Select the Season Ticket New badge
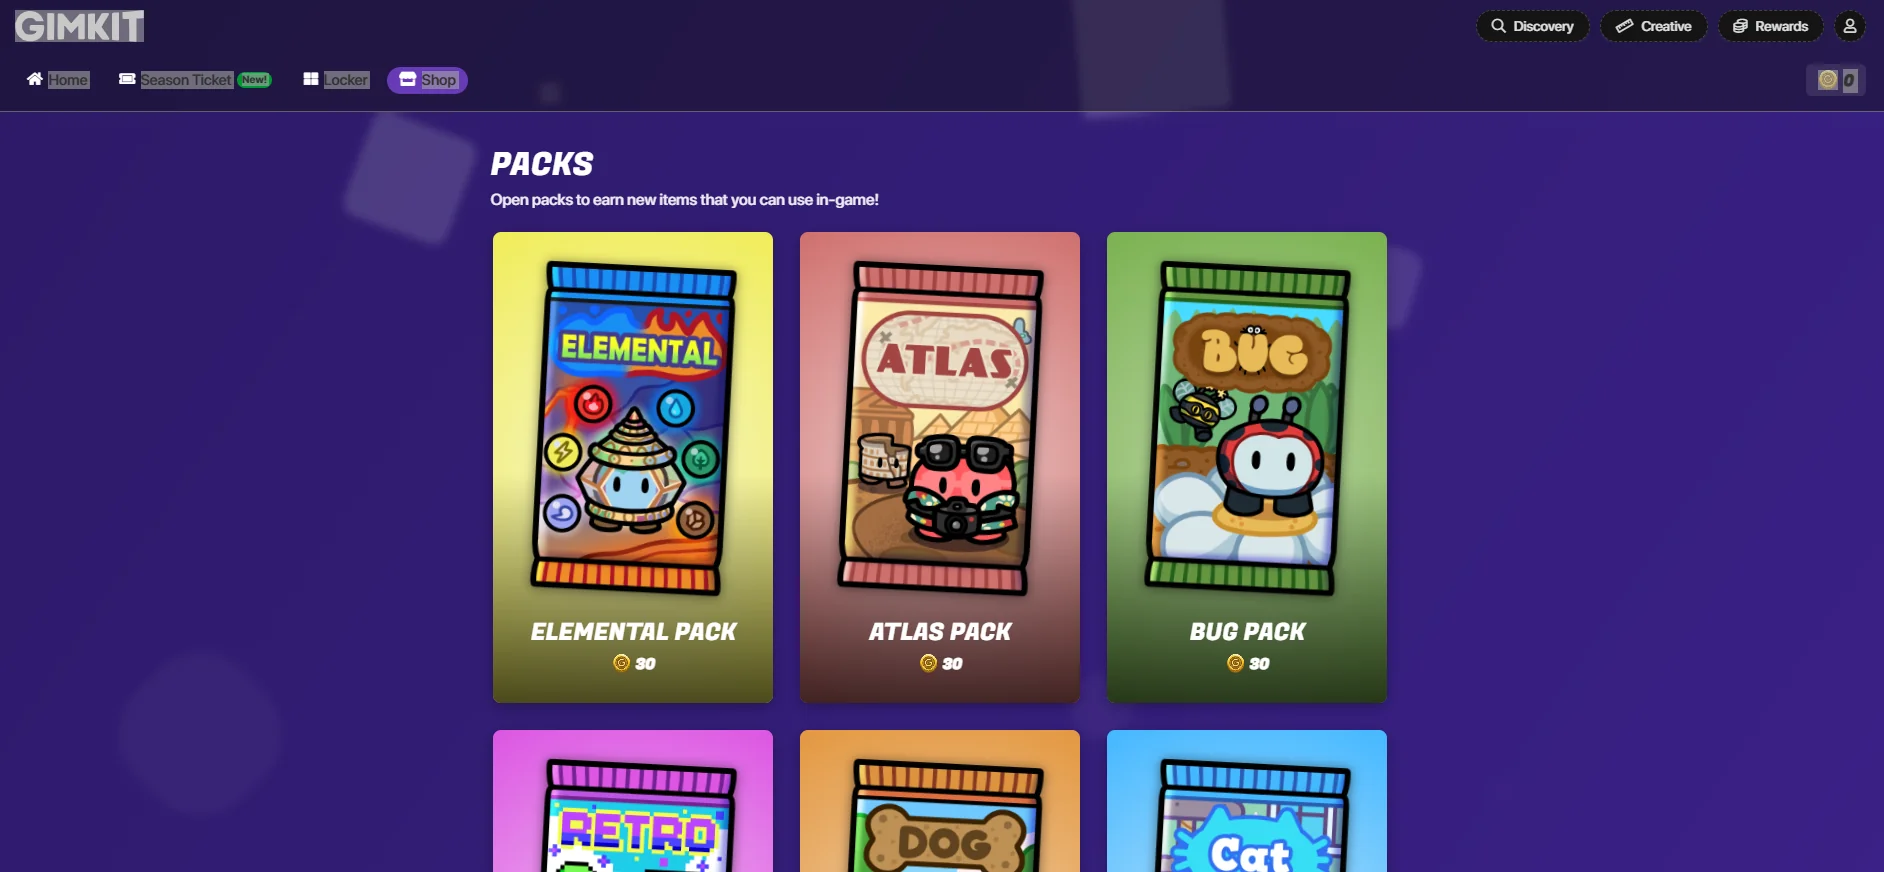The image size is (1884, 872). coord(255,80)
